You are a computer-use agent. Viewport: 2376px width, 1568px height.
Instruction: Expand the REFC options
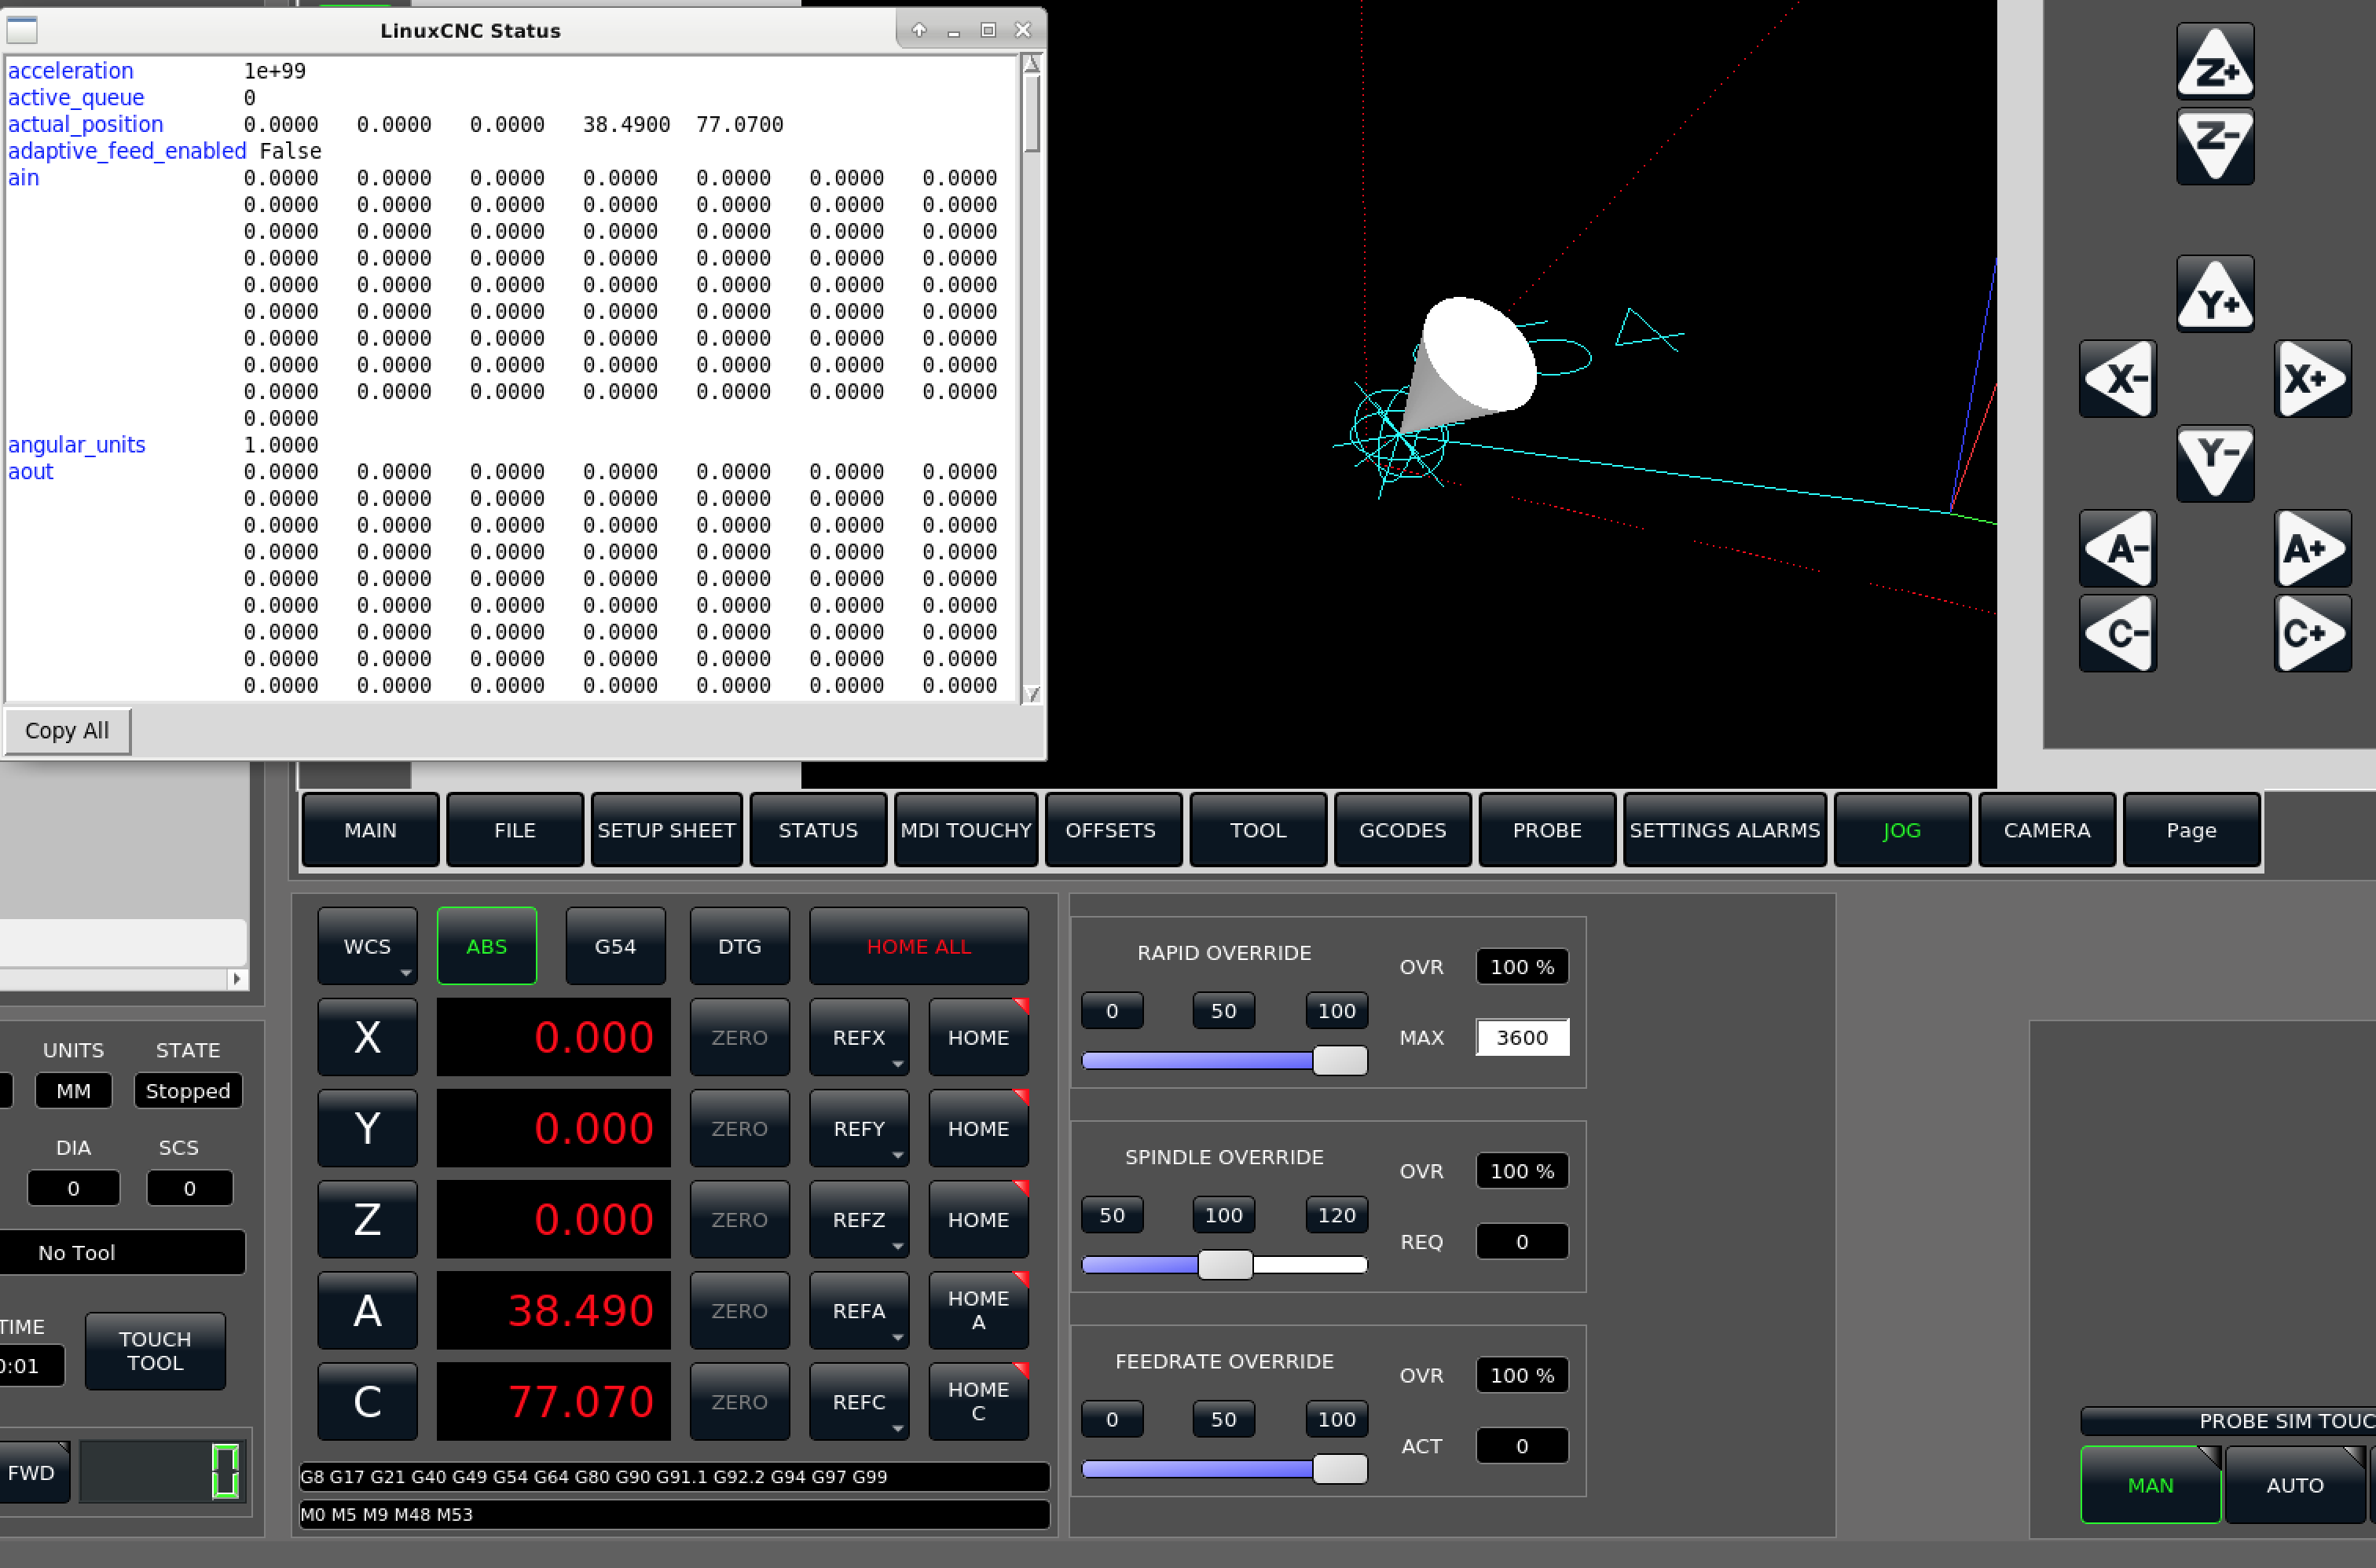(897, 1428)
